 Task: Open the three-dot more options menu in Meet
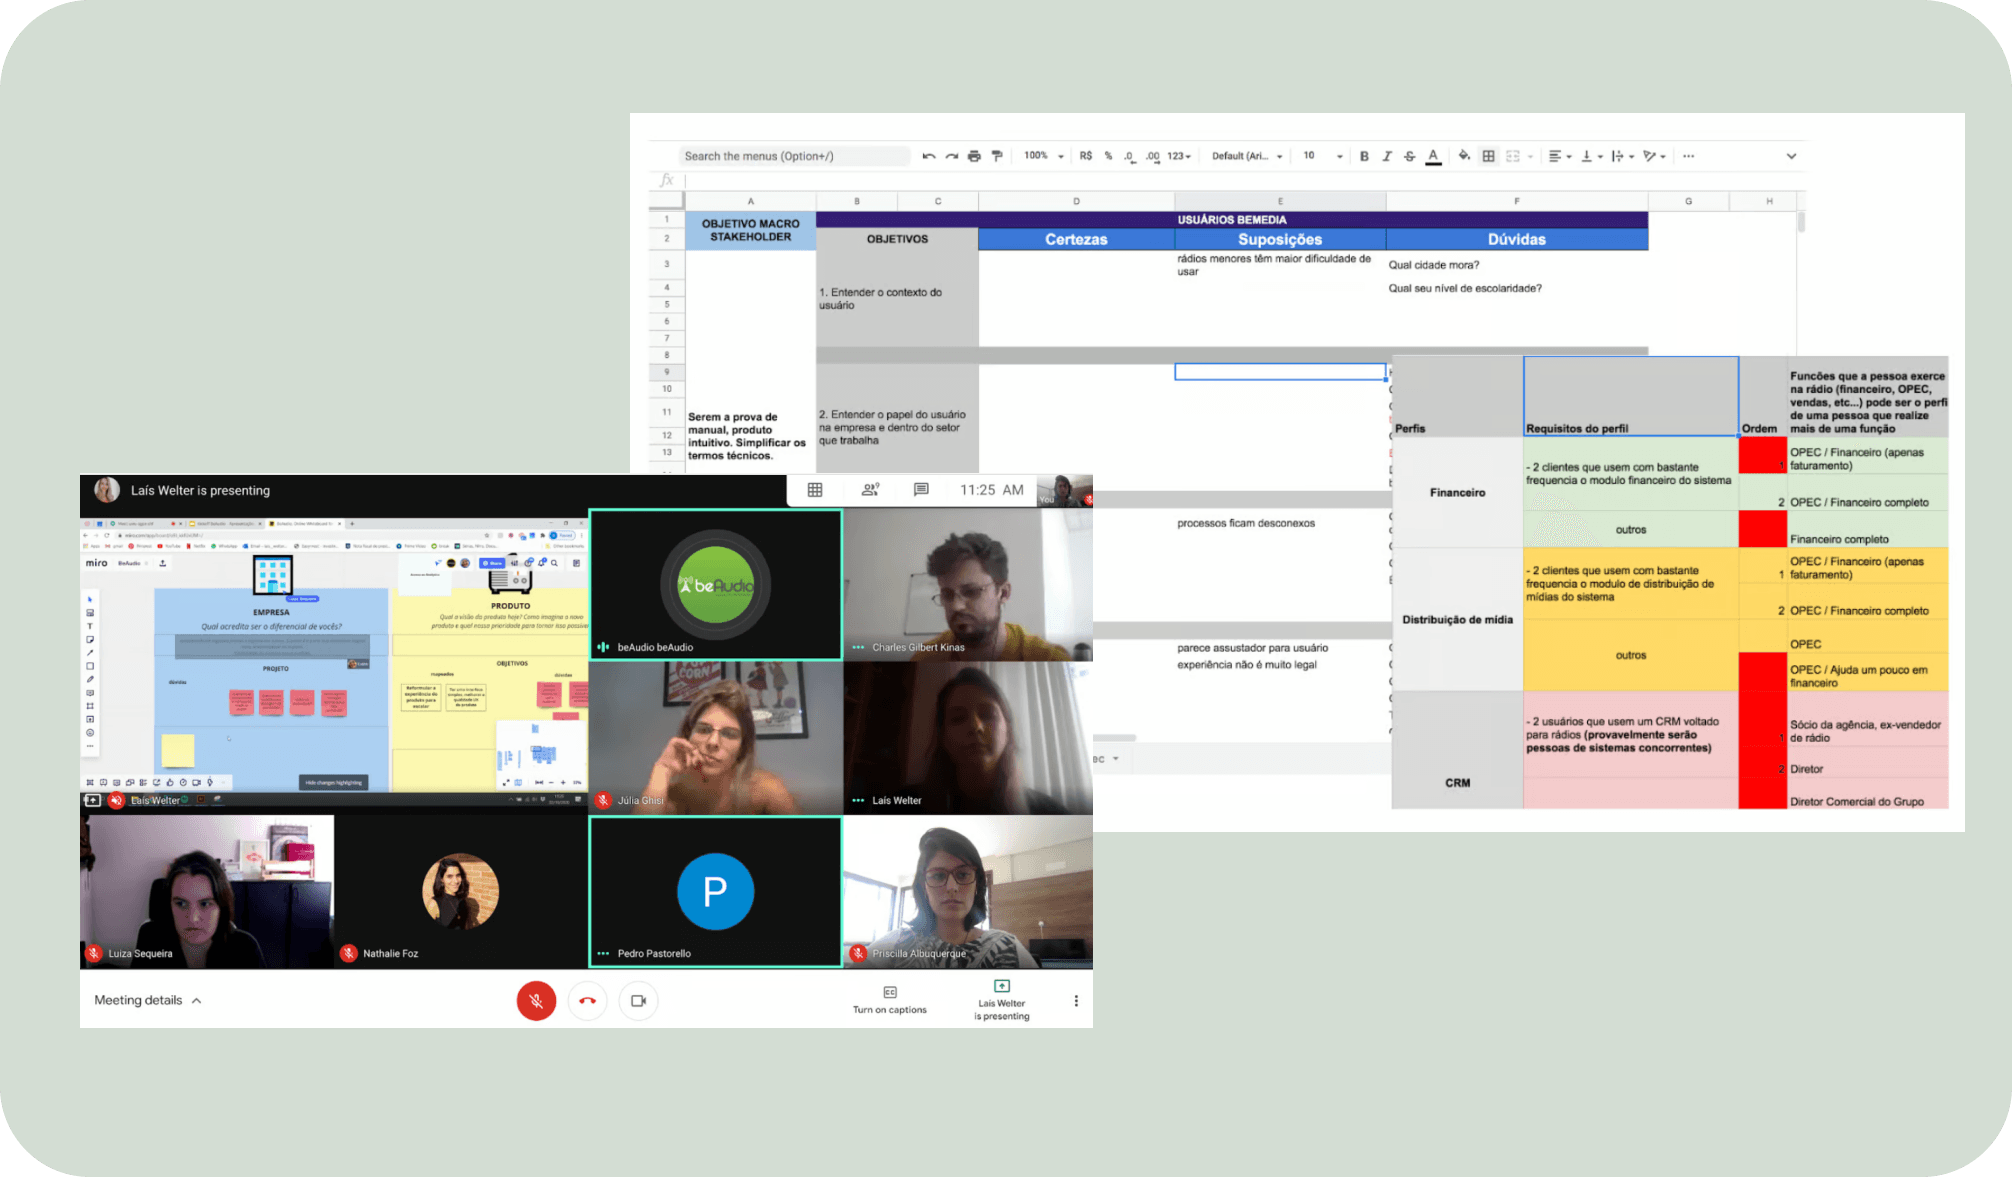(1076, 1000)
